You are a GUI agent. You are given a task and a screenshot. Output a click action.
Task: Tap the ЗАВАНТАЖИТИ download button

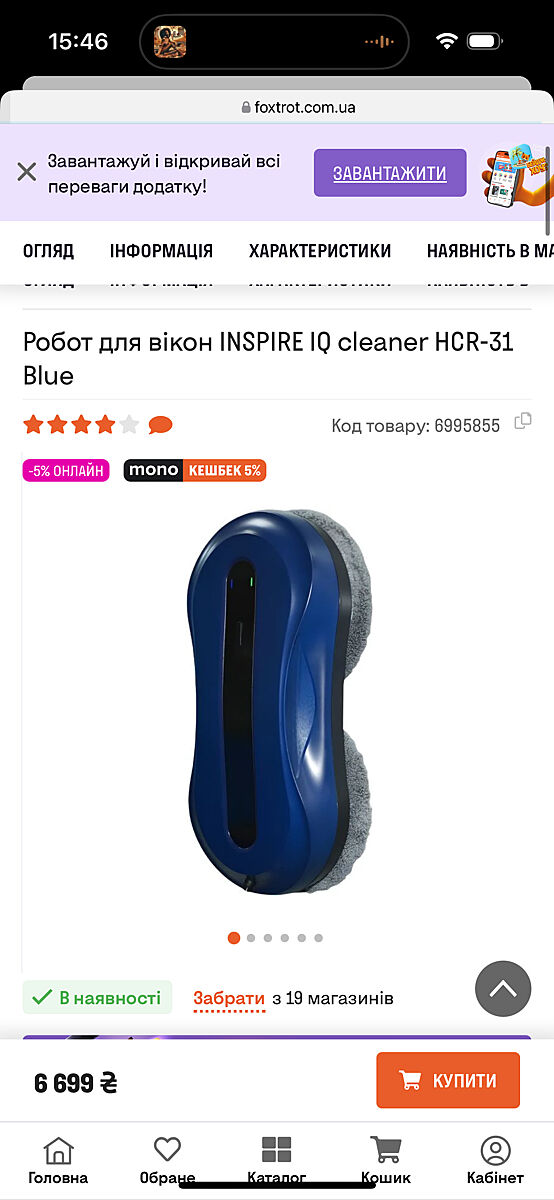[390, 173]
